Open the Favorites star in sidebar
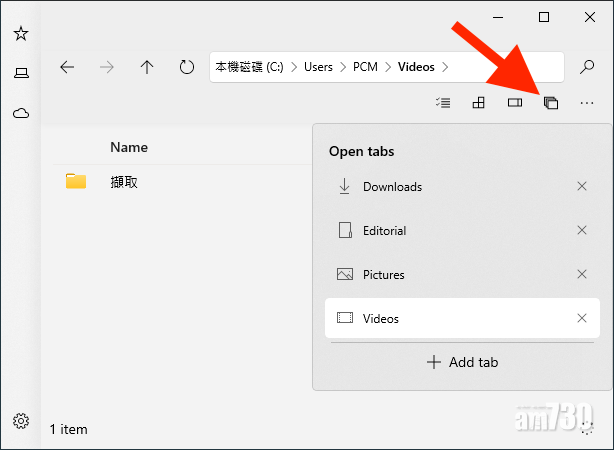This screenshot has height=450, width=614. 20,34
